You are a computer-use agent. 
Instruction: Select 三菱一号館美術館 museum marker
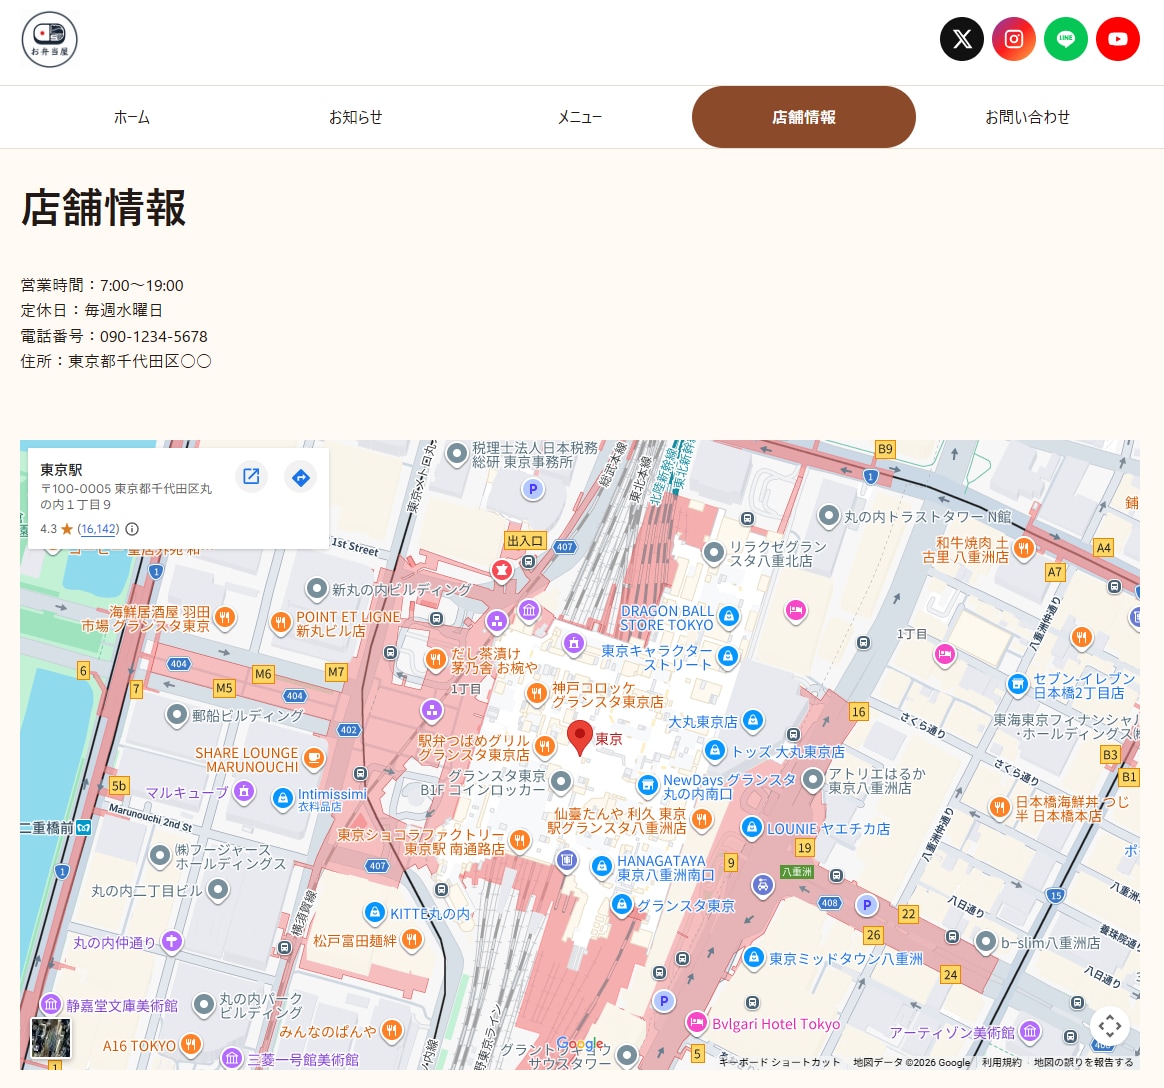pyautogui.click(x=232, y=1058)
